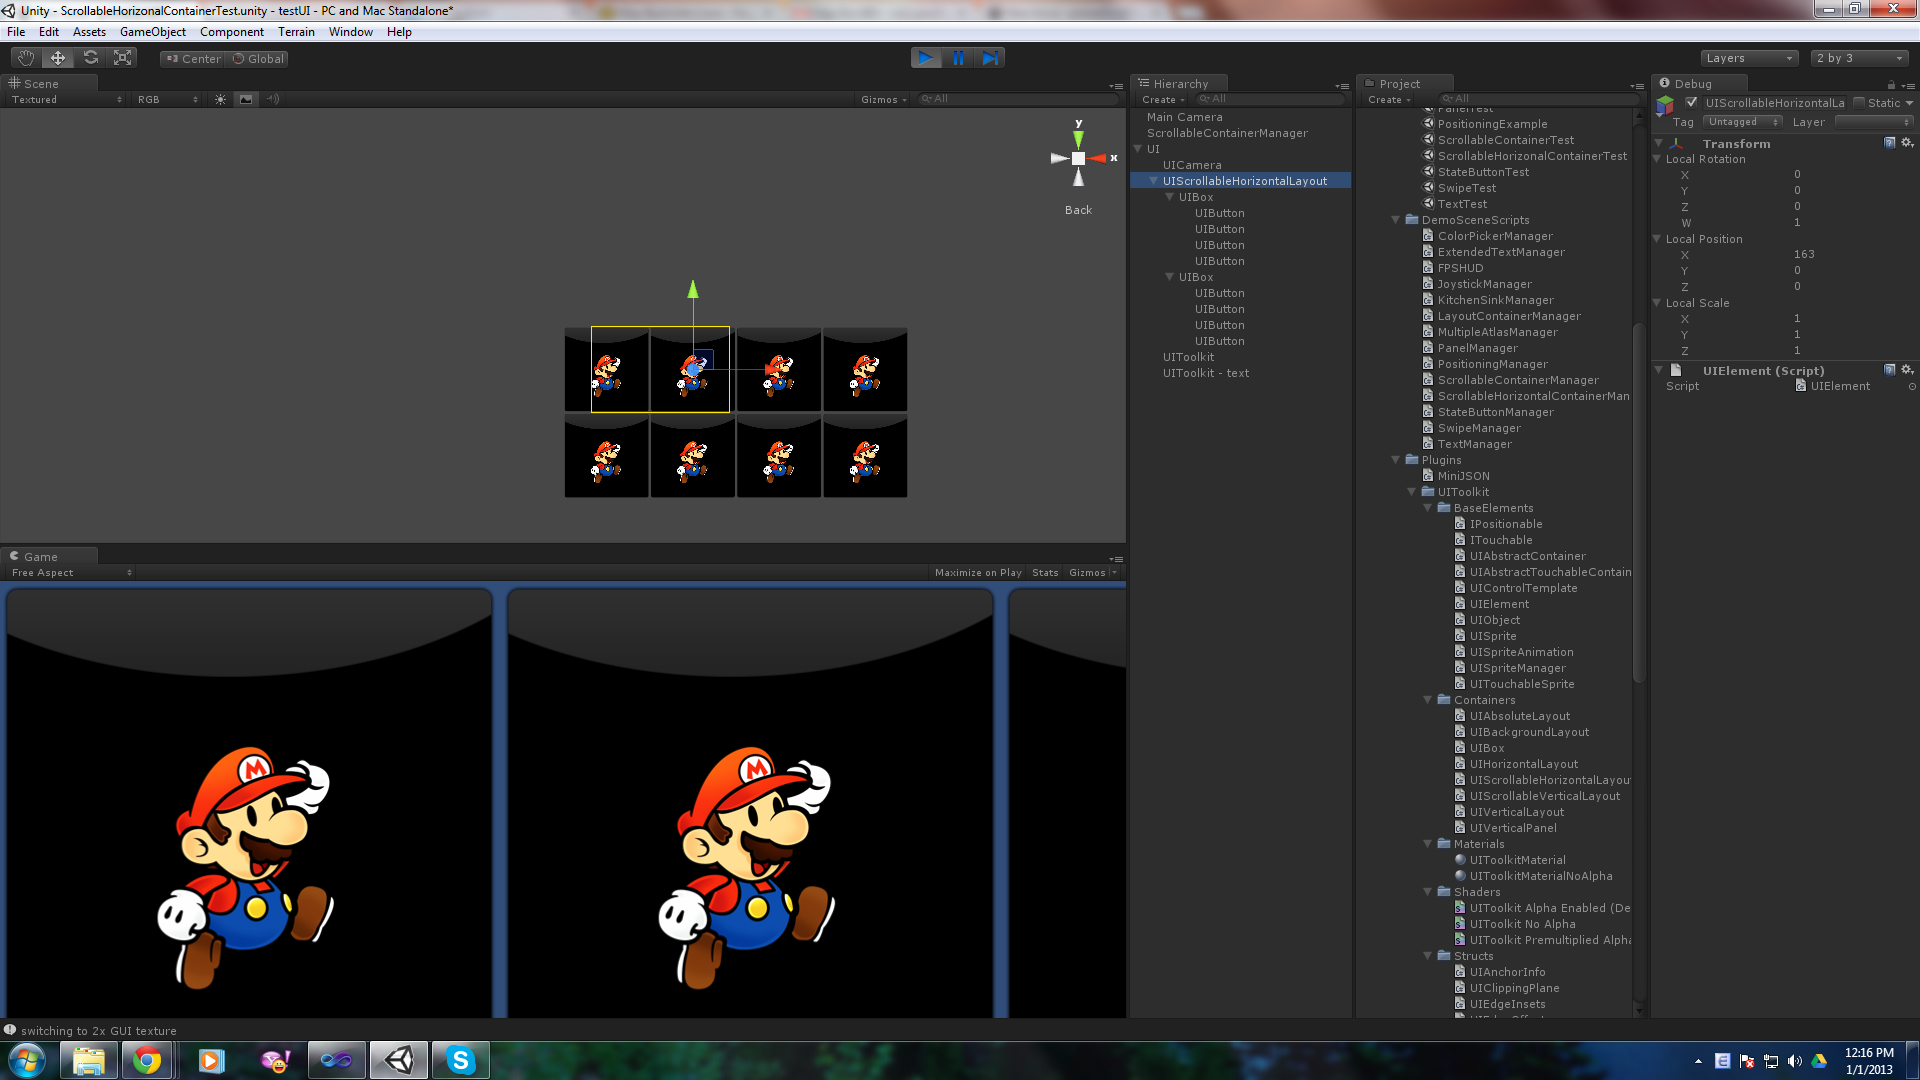The height and width of the screenshot is (1080, 1920).
Task: Click the Stats button in Game view
Action: [x=1045, y=573]
